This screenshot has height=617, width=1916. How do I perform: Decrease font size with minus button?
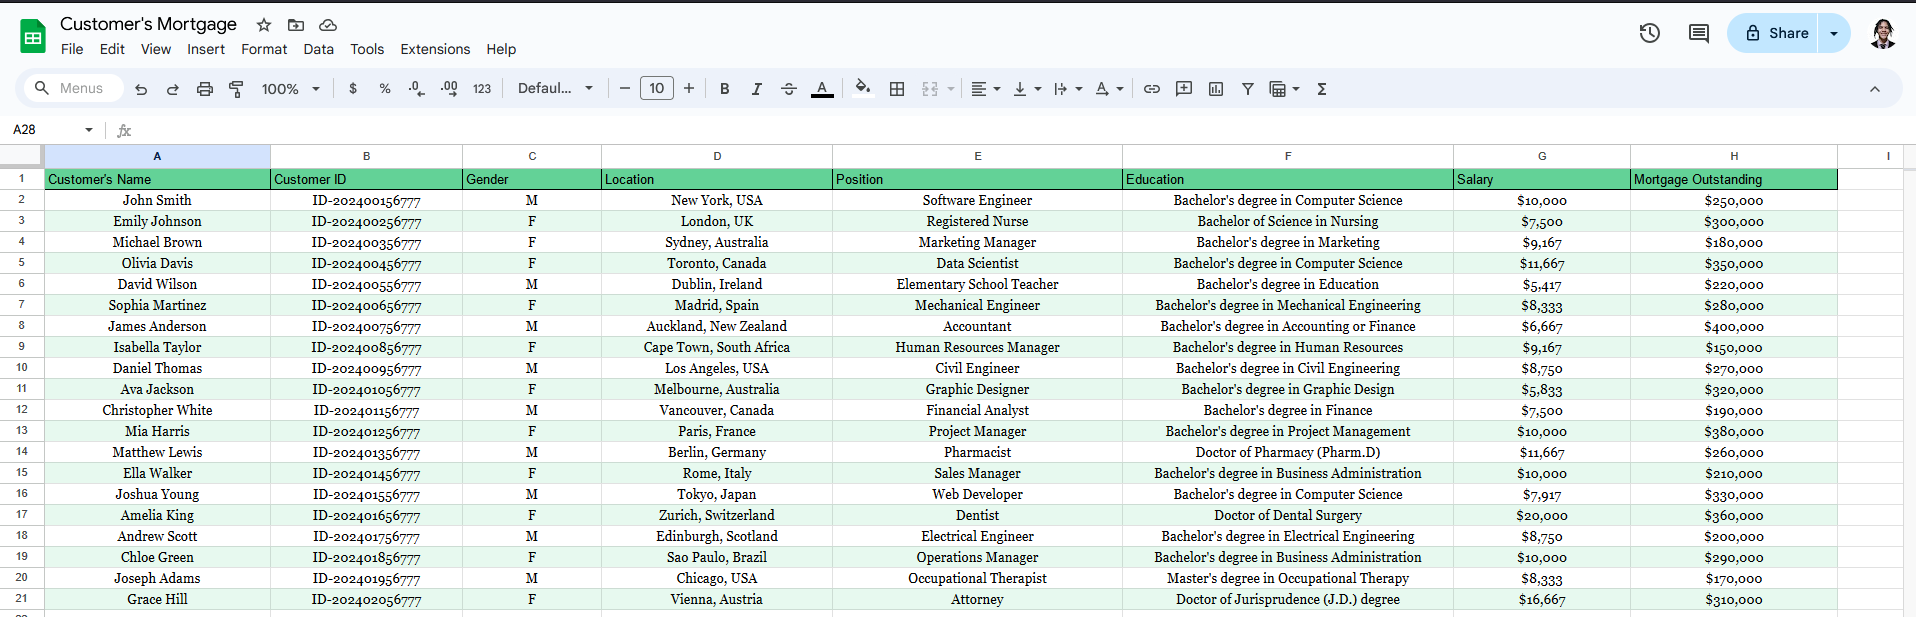point(625,89)
